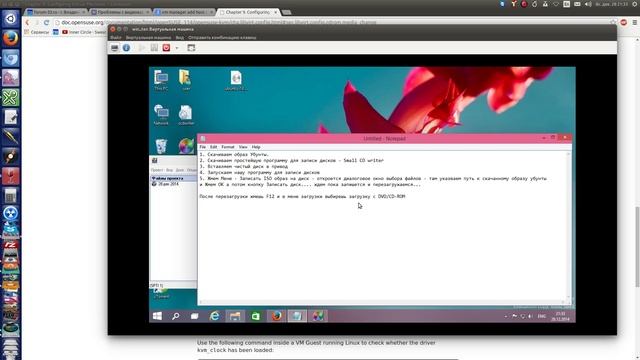Screen dimensions: 640x360
Task: Open Search from guest taskbar
Action: pos(176,316)
